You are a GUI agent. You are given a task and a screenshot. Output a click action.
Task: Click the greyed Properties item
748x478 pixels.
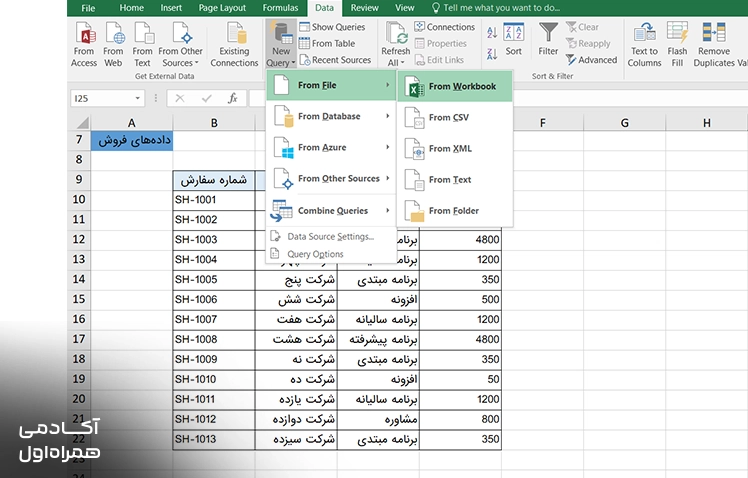pyautogui.click(x=441, y=43)
